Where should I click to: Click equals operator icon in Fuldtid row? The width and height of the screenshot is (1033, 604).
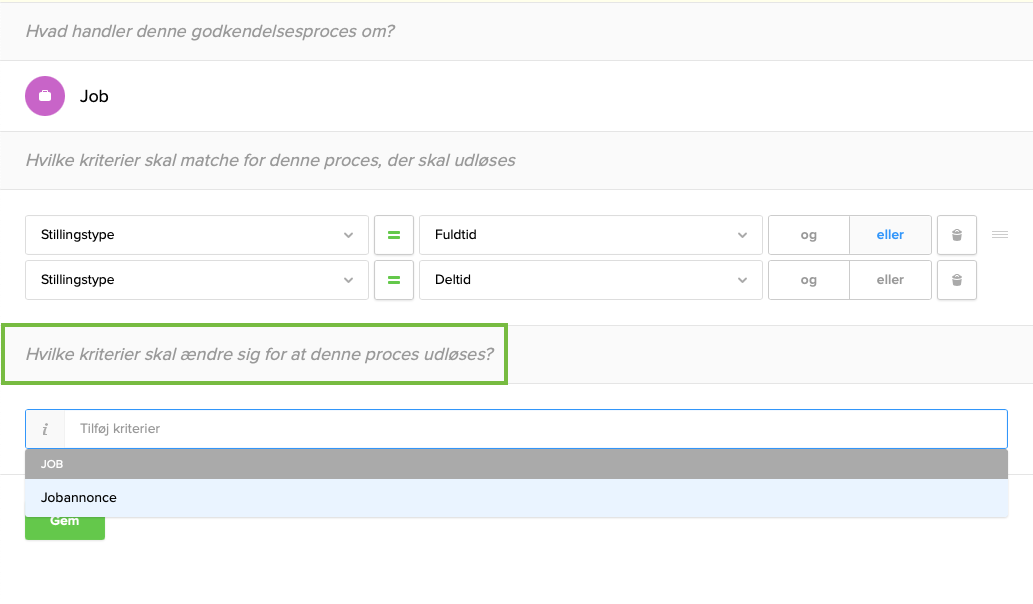coord(394,235)
